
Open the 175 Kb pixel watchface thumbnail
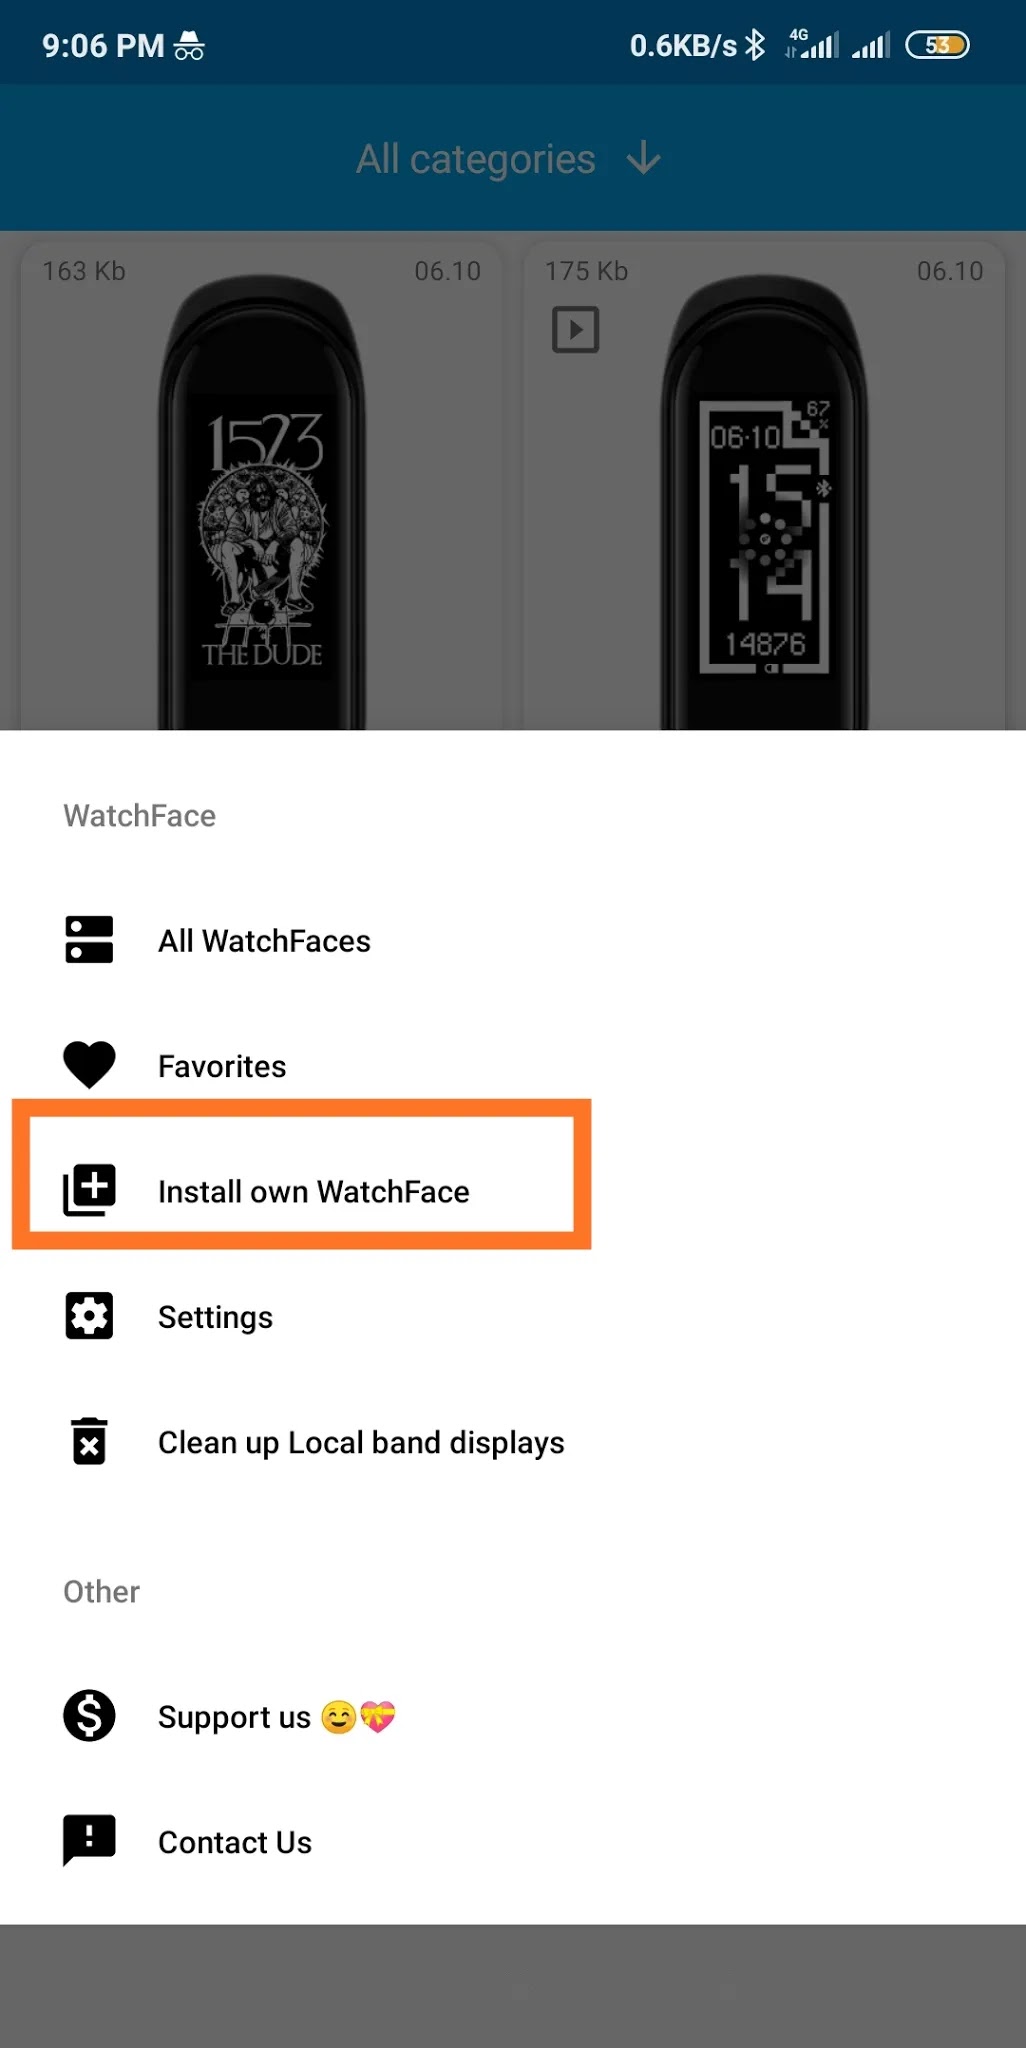coord(764,485)
